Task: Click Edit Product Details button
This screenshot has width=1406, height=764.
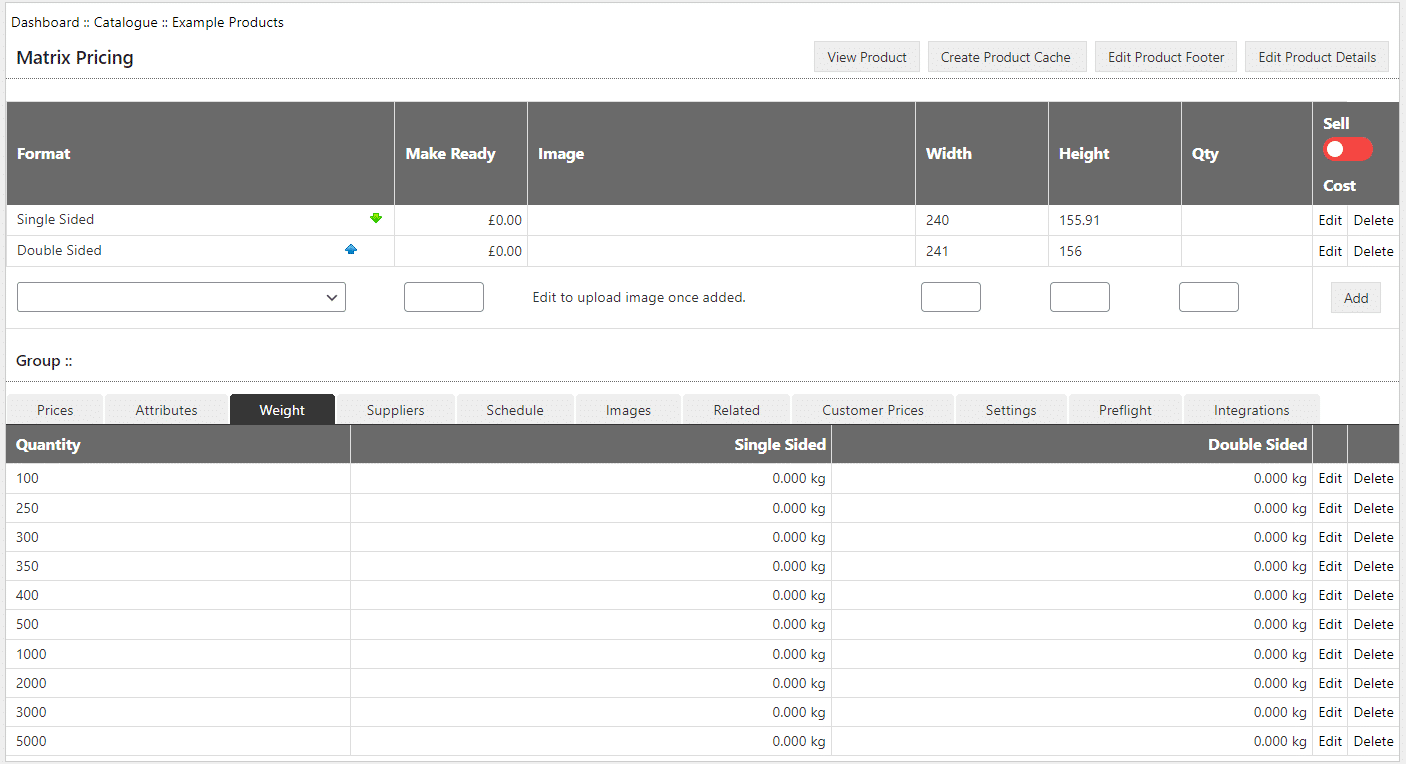Action: pos(1316,57)
